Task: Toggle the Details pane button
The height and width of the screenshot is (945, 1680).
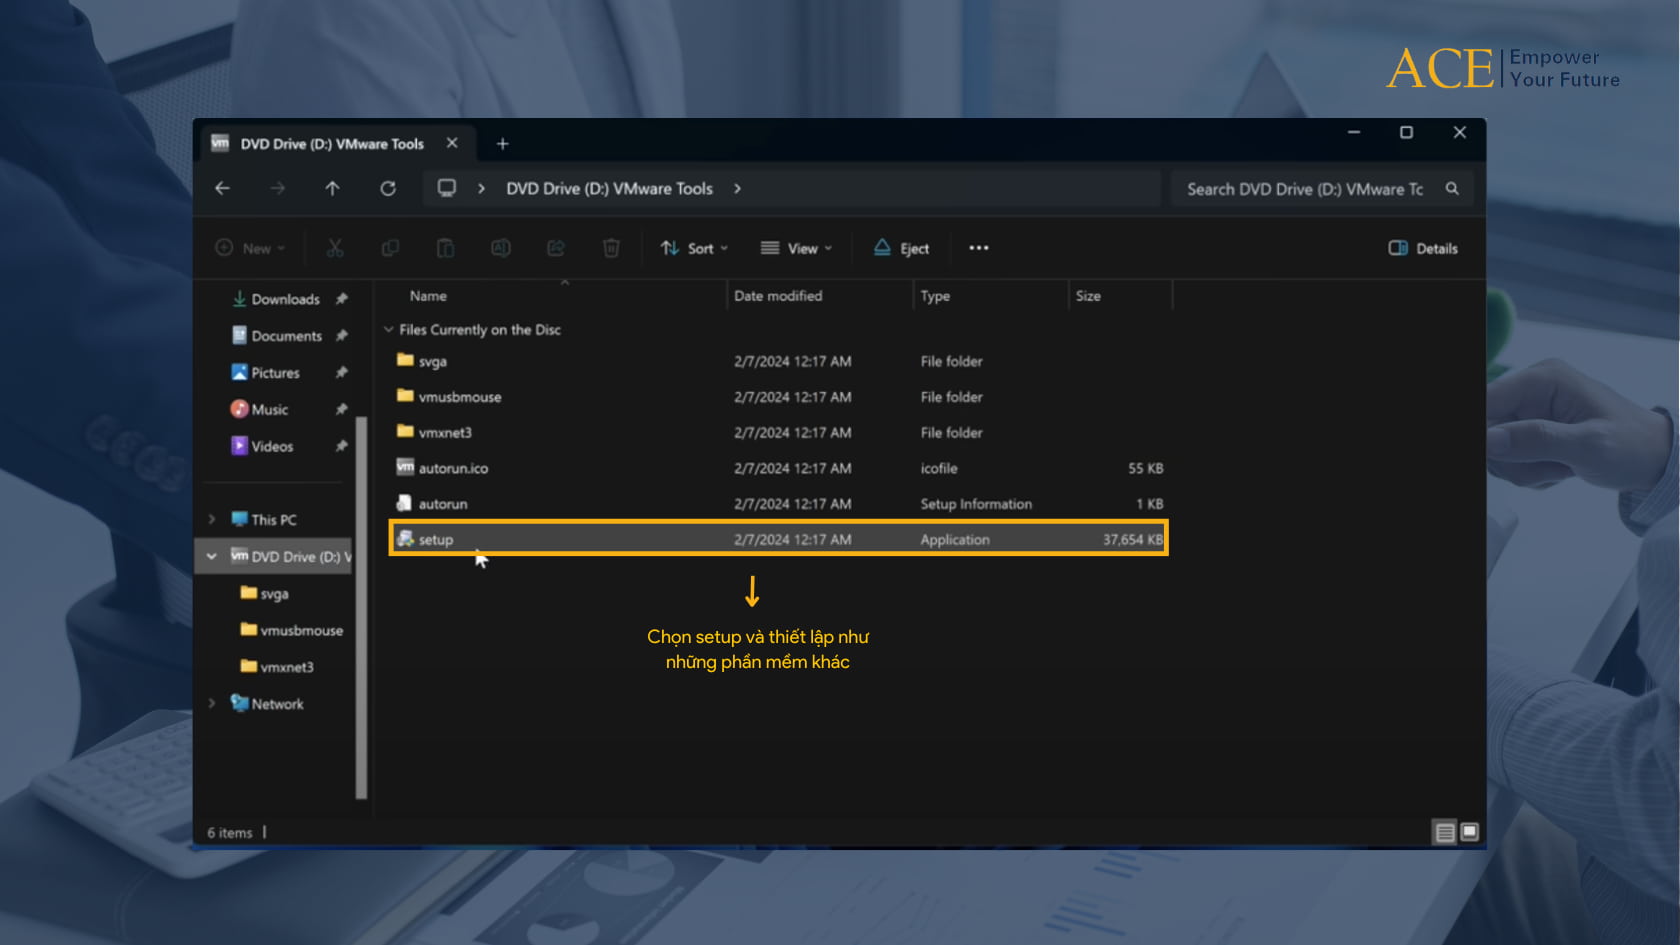Action: (1423, 248)
